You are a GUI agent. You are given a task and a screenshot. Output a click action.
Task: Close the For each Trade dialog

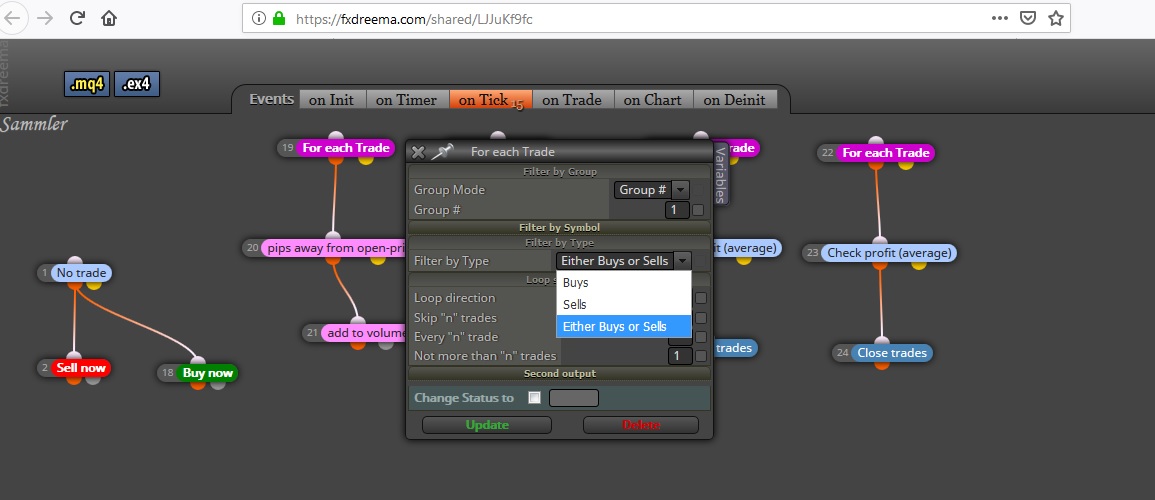(x=418, y=152)
